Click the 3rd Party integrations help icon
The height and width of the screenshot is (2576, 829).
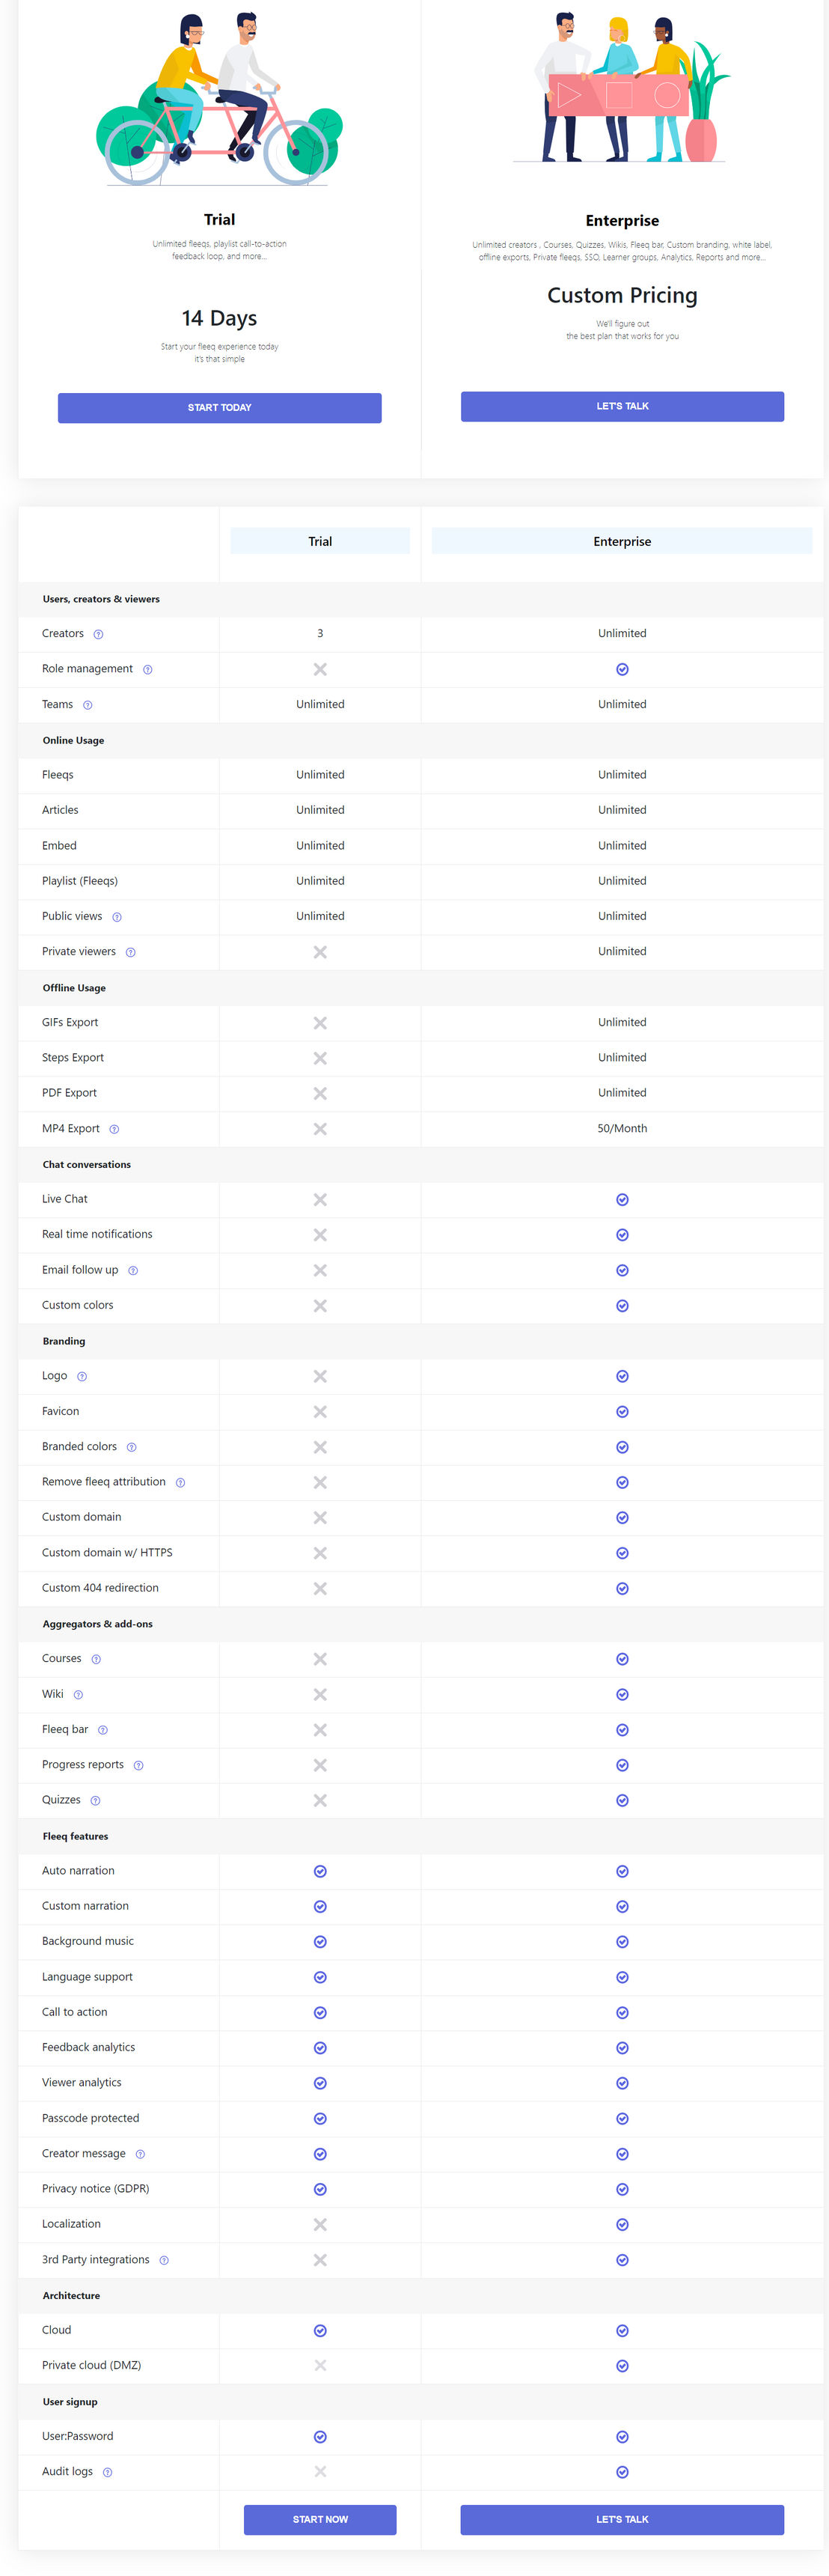(164, 2260)
